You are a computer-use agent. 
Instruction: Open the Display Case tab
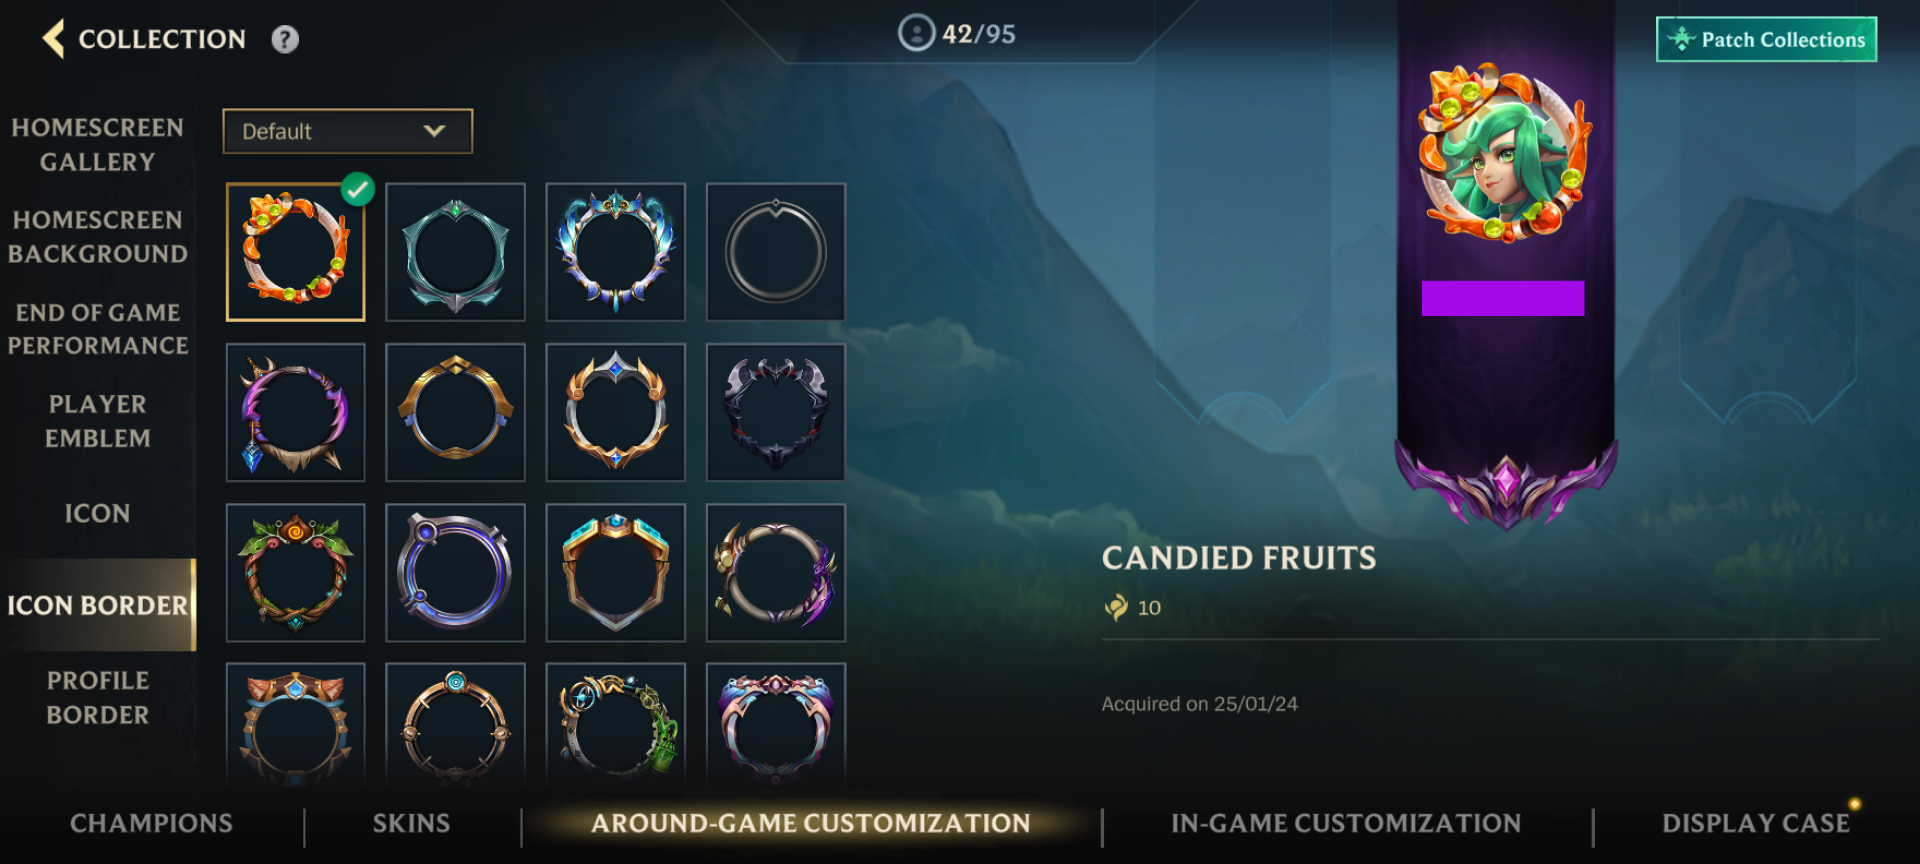(1756, 823)
